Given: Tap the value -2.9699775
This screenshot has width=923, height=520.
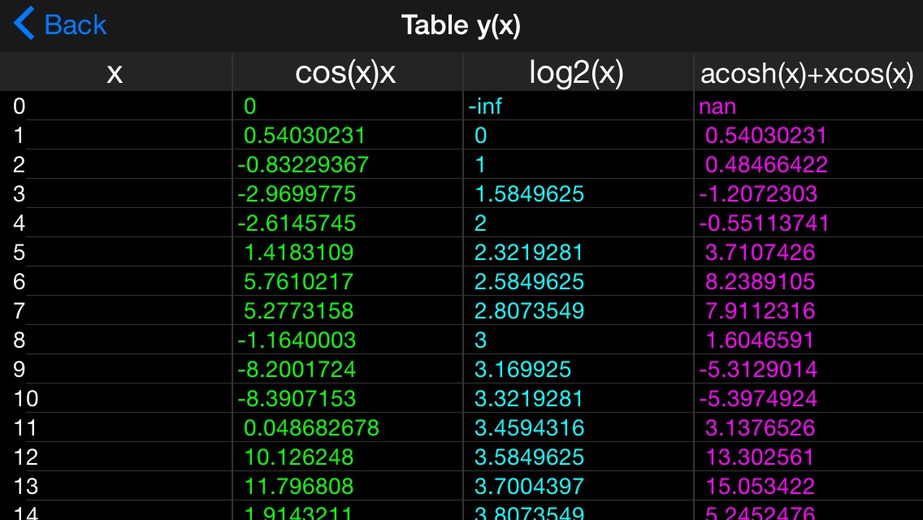Looking at the screenshot, I should tap(297, 194).
